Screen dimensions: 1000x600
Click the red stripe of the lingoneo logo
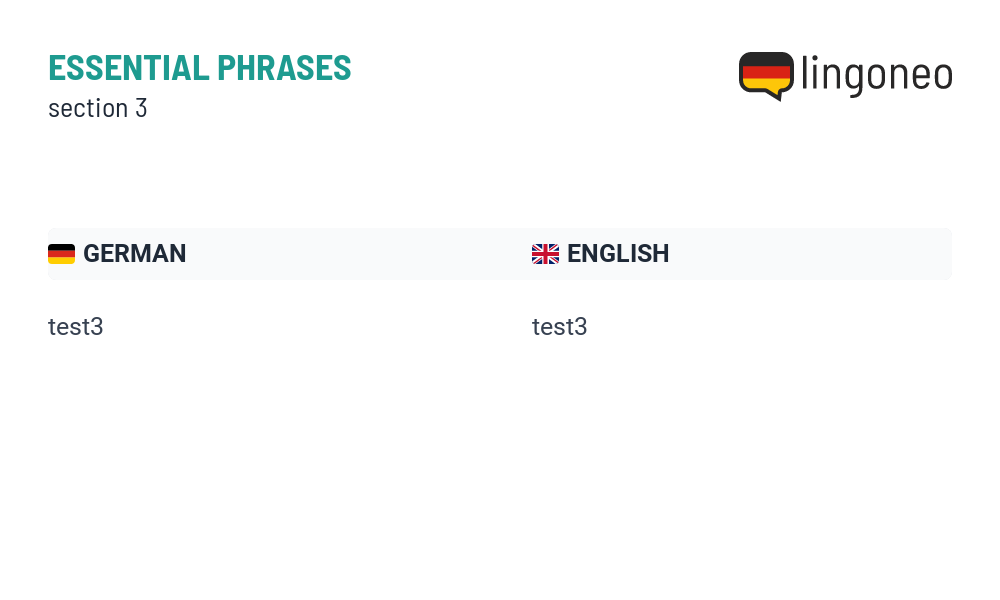(x=766, y=72)
